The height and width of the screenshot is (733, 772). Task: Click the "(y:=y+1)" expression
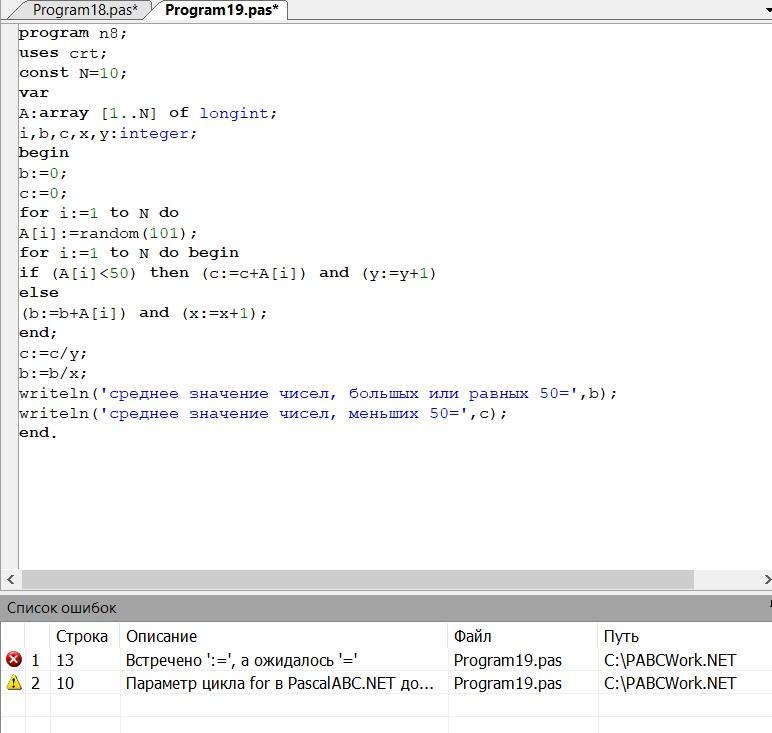[399, 273]
